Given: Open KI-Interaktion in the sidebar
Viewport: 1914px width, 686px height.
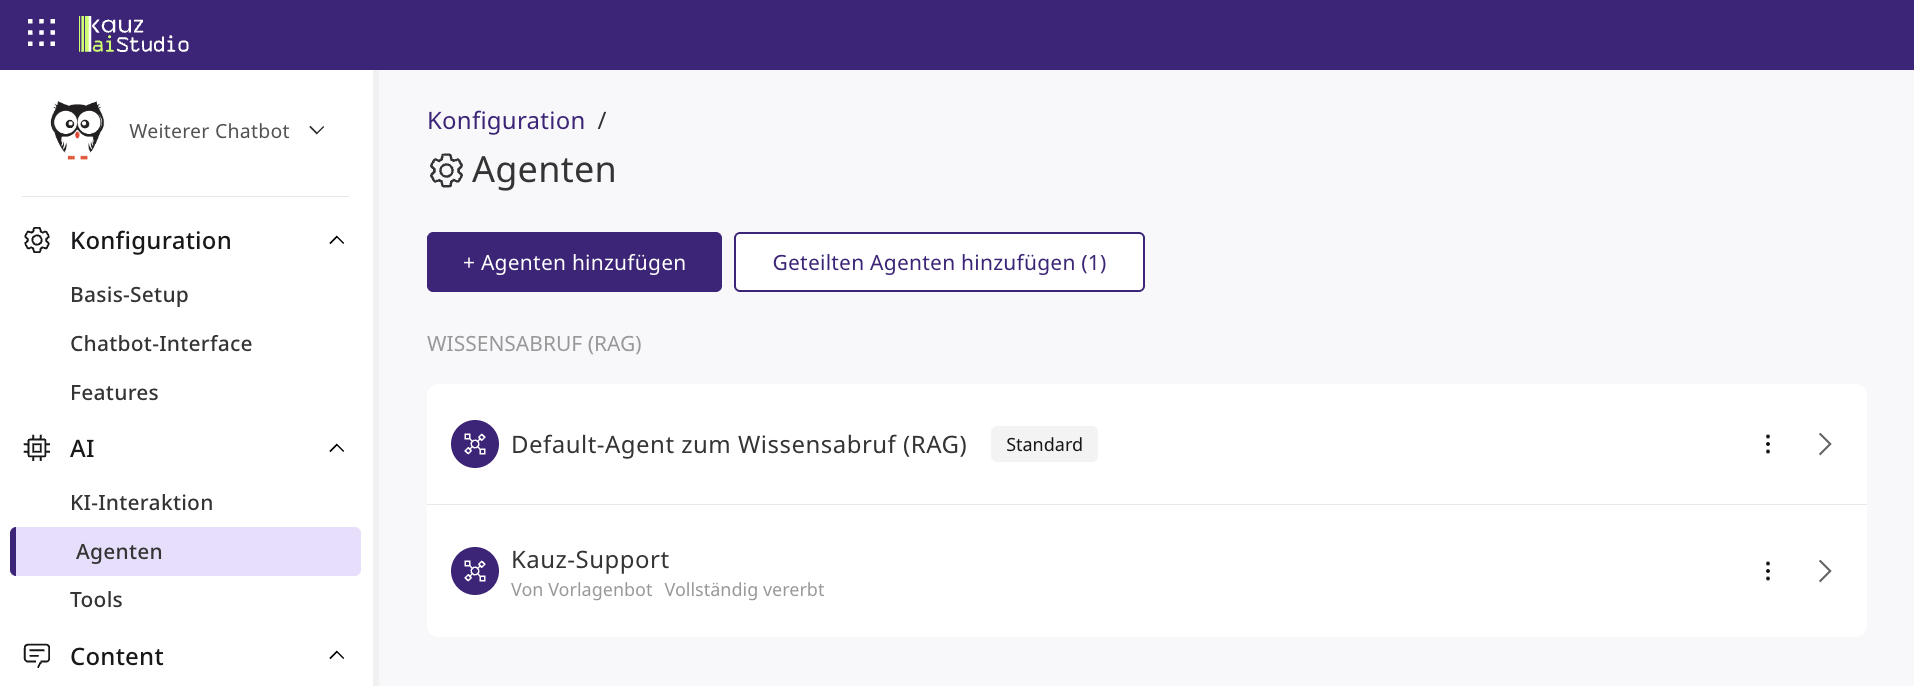Looking at the screenshot, I should point(141,502).
